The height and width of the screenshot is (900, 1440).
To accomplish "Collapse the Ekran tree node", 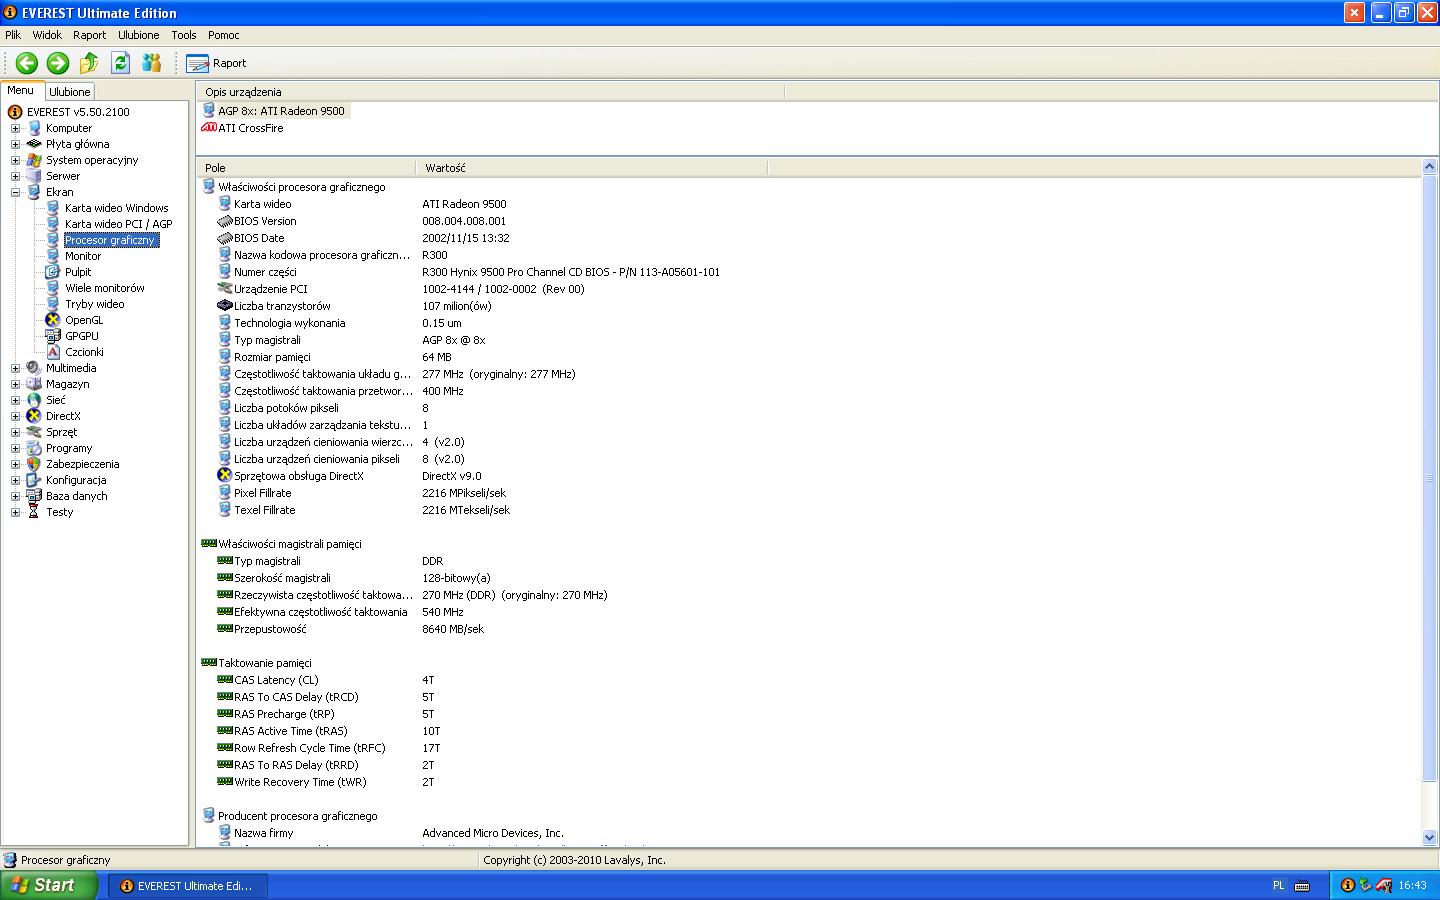I will (15, 192).
